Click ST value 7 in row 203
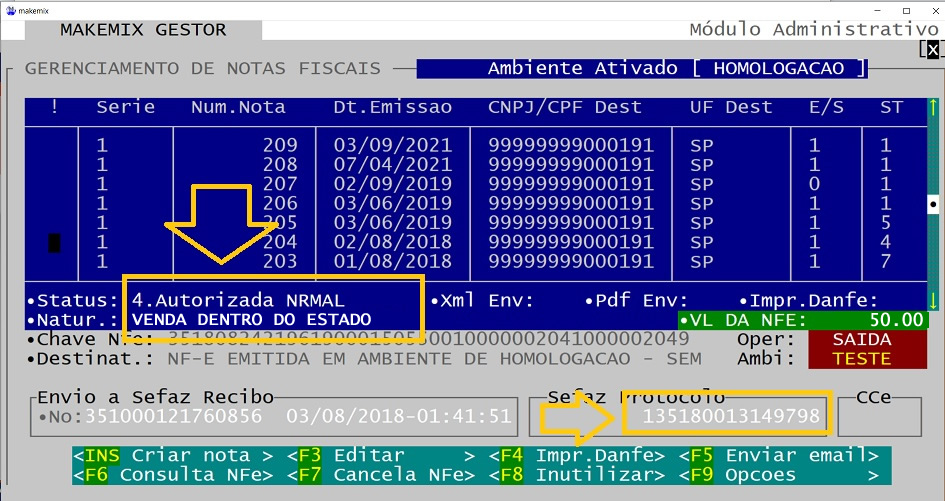 pyautogui.click(x=885, y=261)
